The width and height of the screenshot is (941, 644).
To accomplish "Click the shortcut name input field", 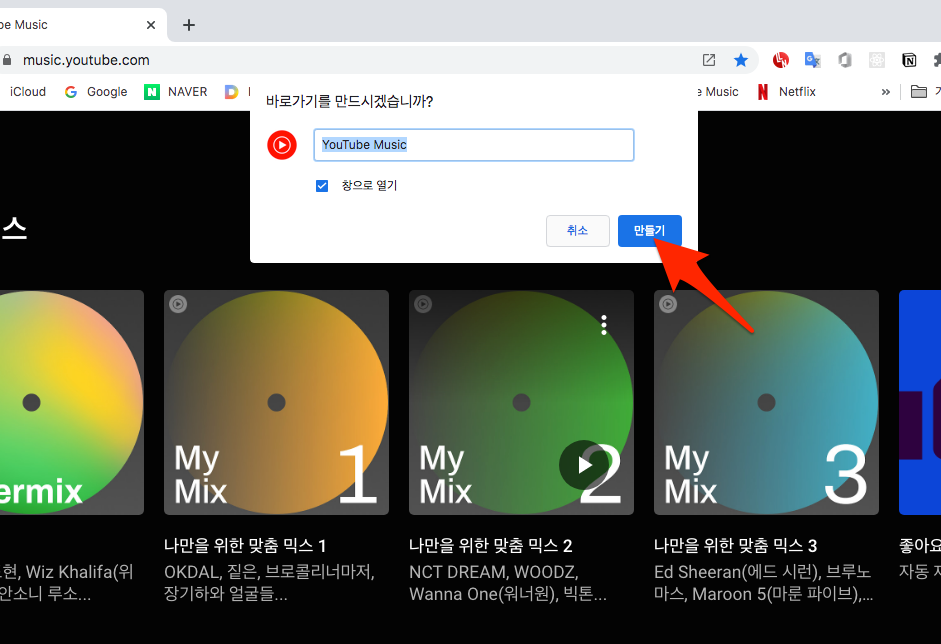I will tap(474, 145).
